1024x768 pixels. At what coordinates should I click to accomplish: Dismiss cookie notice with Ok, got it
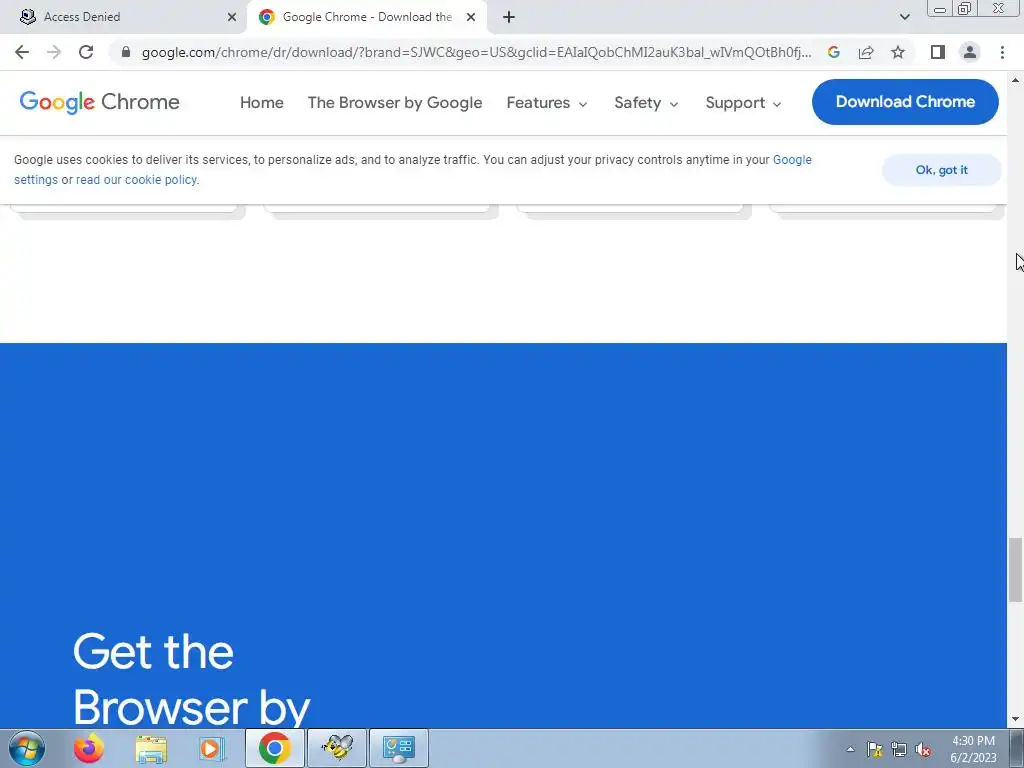coord(941,170)
